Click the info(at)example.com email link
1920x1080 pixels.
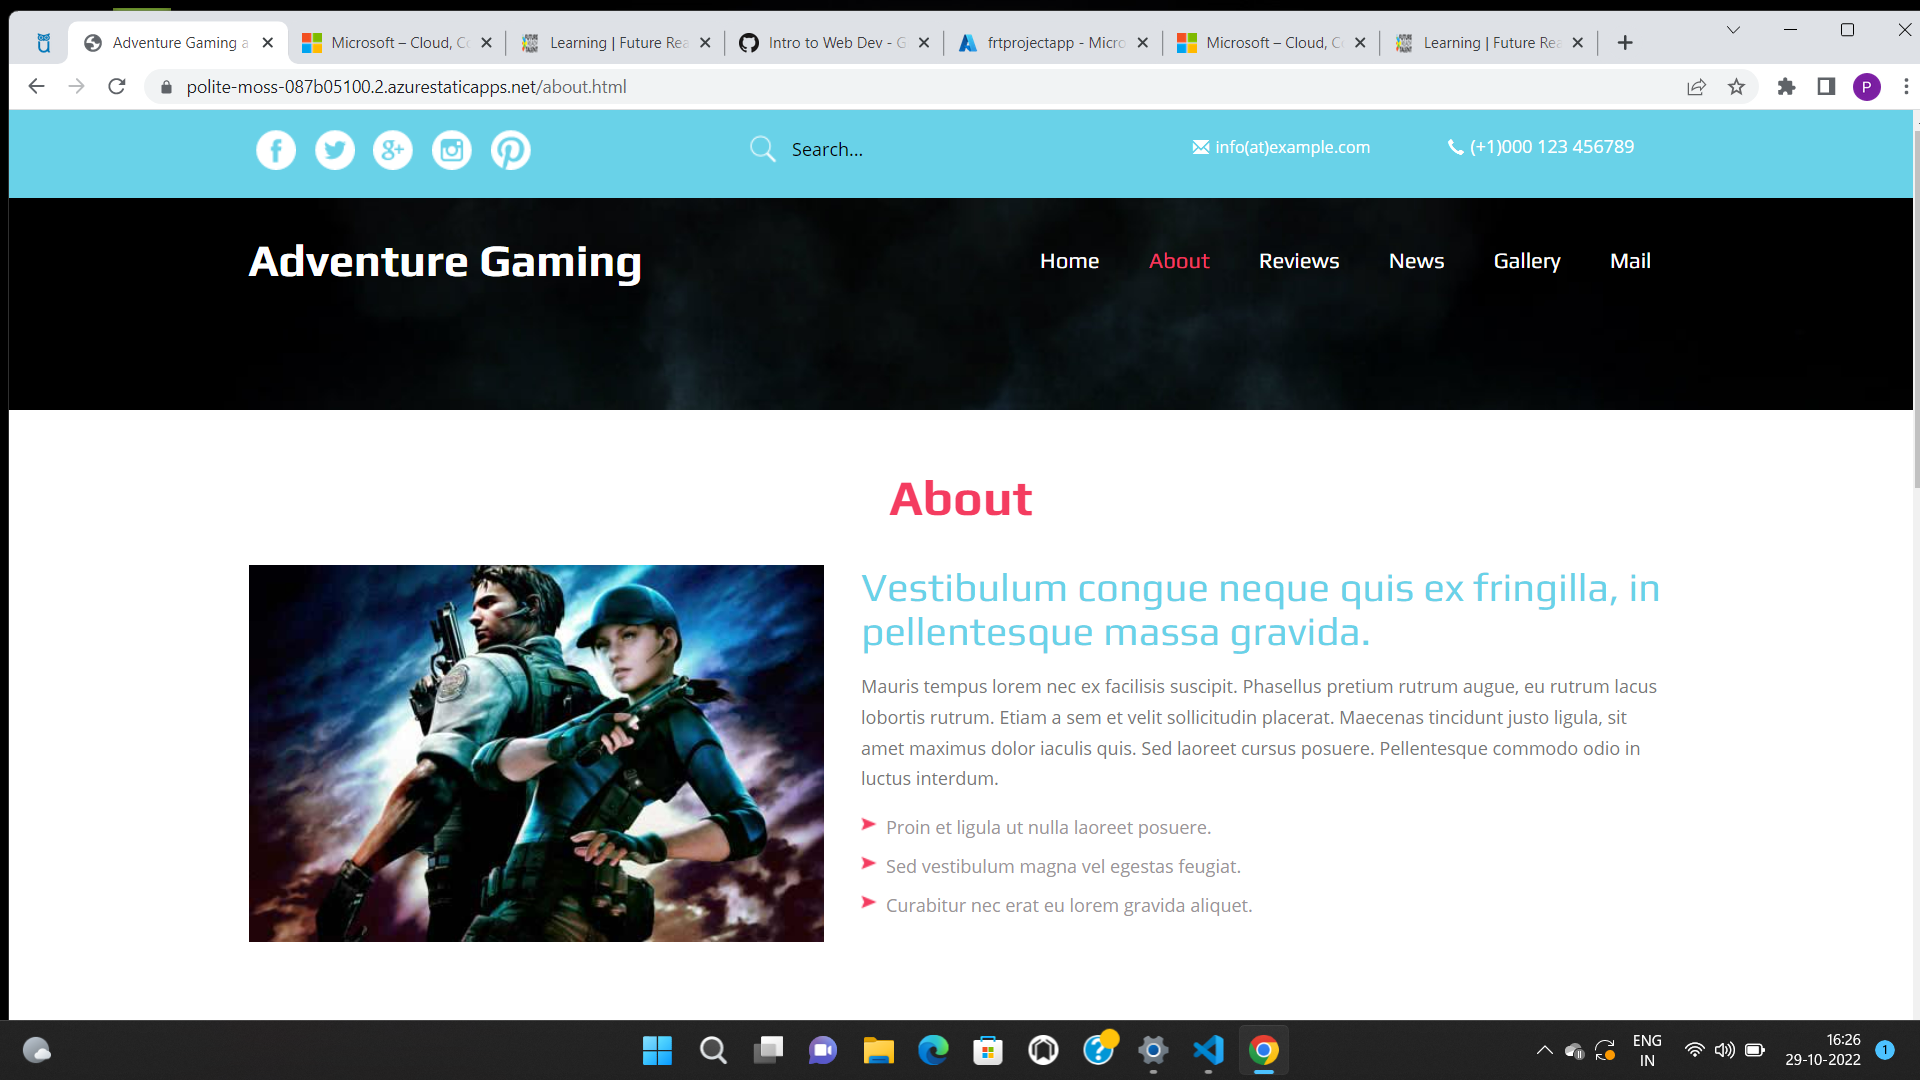pyautogui.click(x=1291, y=147)
